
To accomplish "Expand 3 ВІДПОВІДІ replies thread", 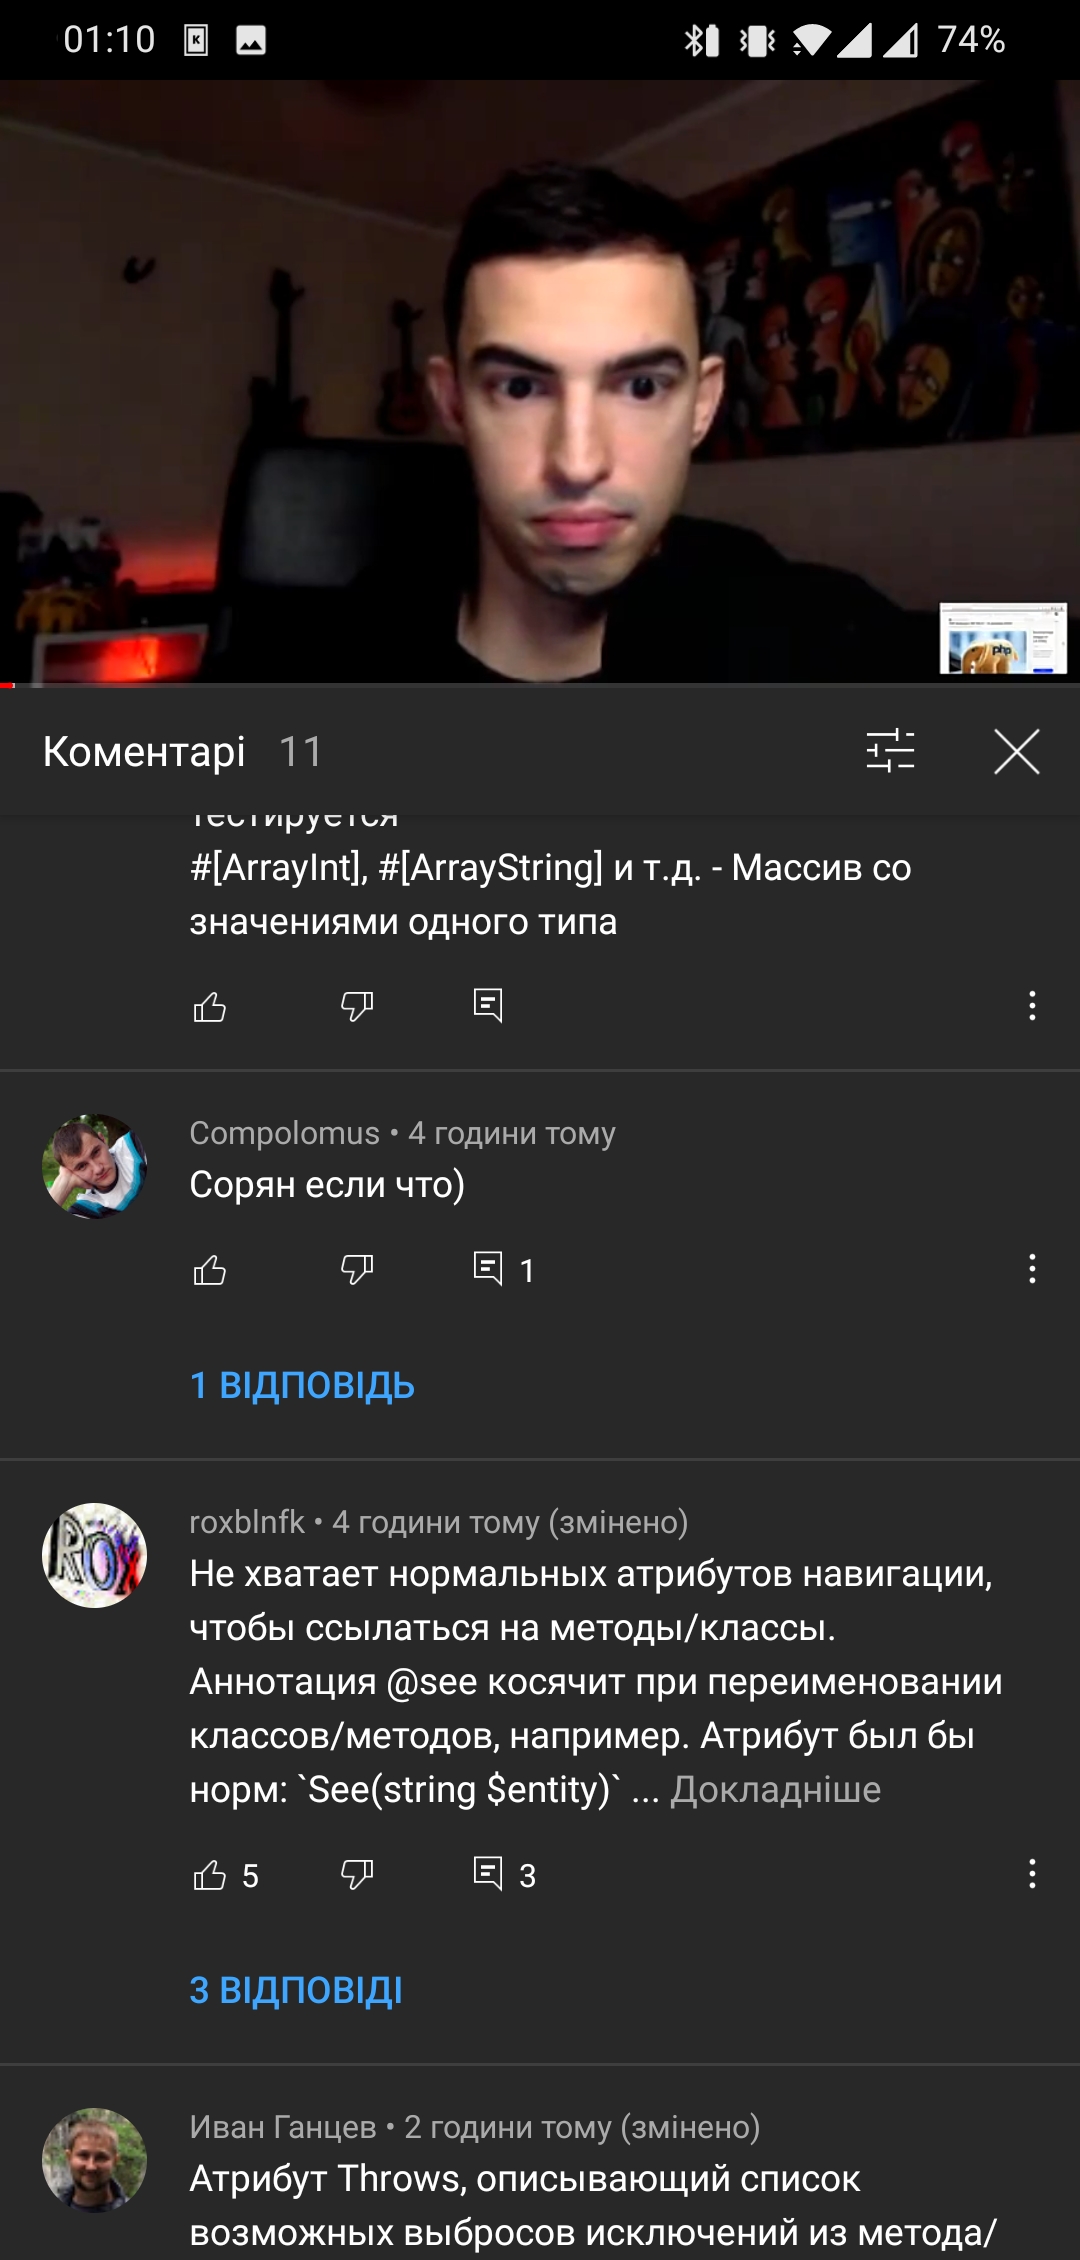I will pyautogui.click(x=296, y=1990).
